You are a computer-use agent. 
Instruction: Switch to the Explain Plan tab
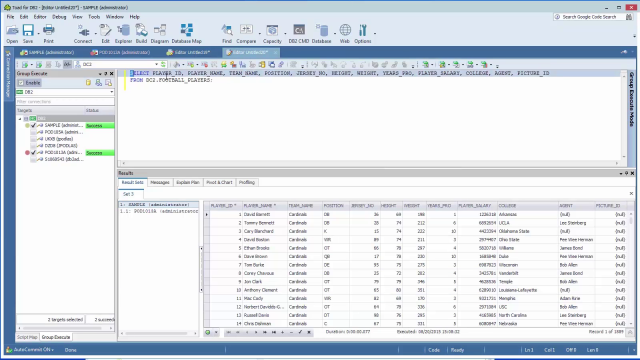[x=188, y=182]
